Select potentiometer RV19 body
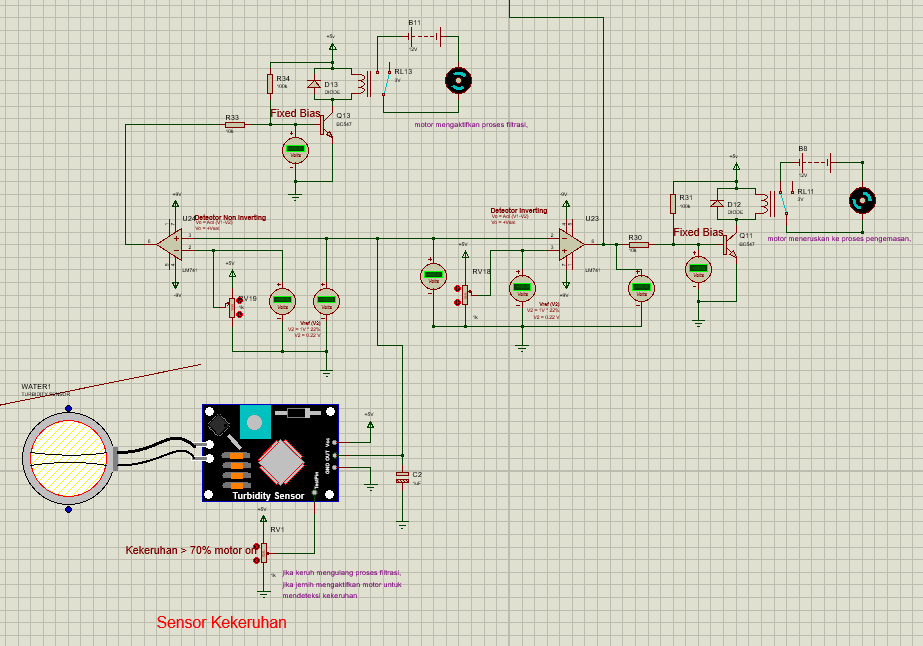 [x=233, y=308]
